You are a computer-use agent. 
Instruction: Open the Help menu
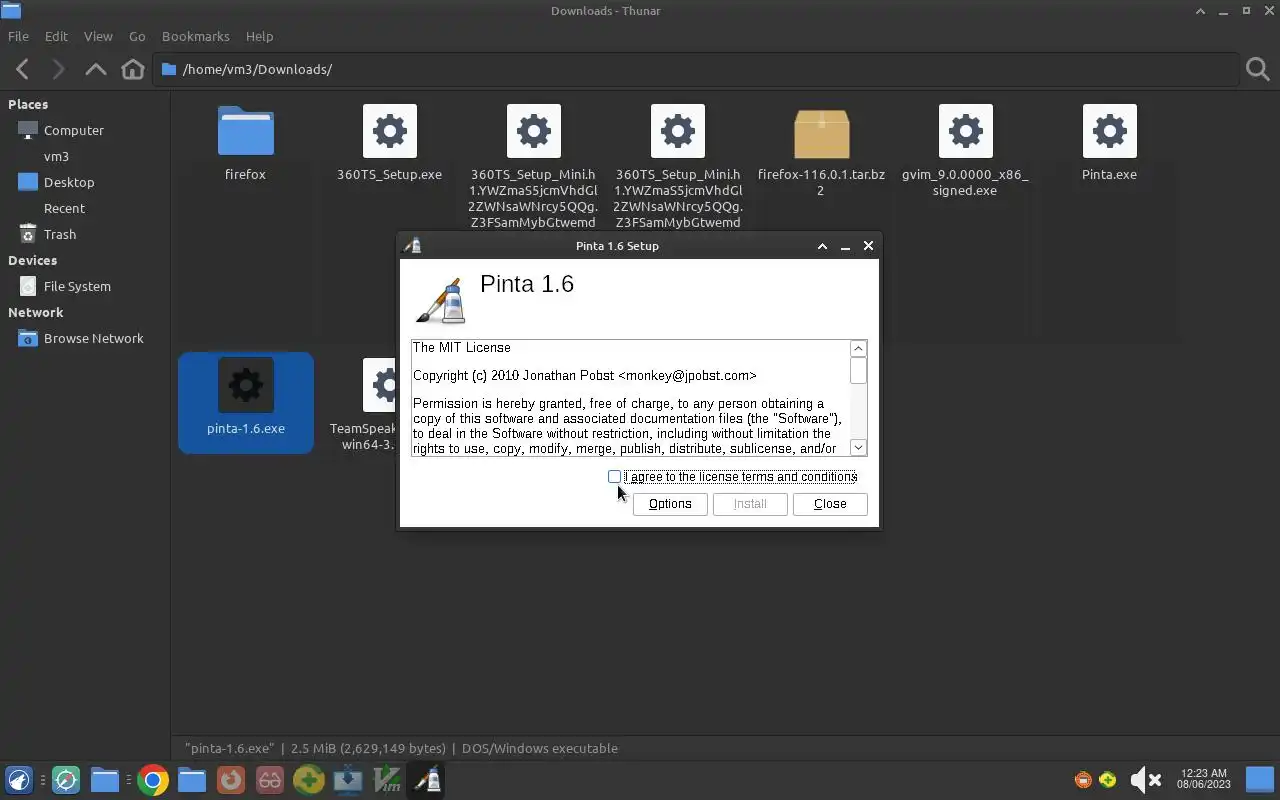[259, 36]
